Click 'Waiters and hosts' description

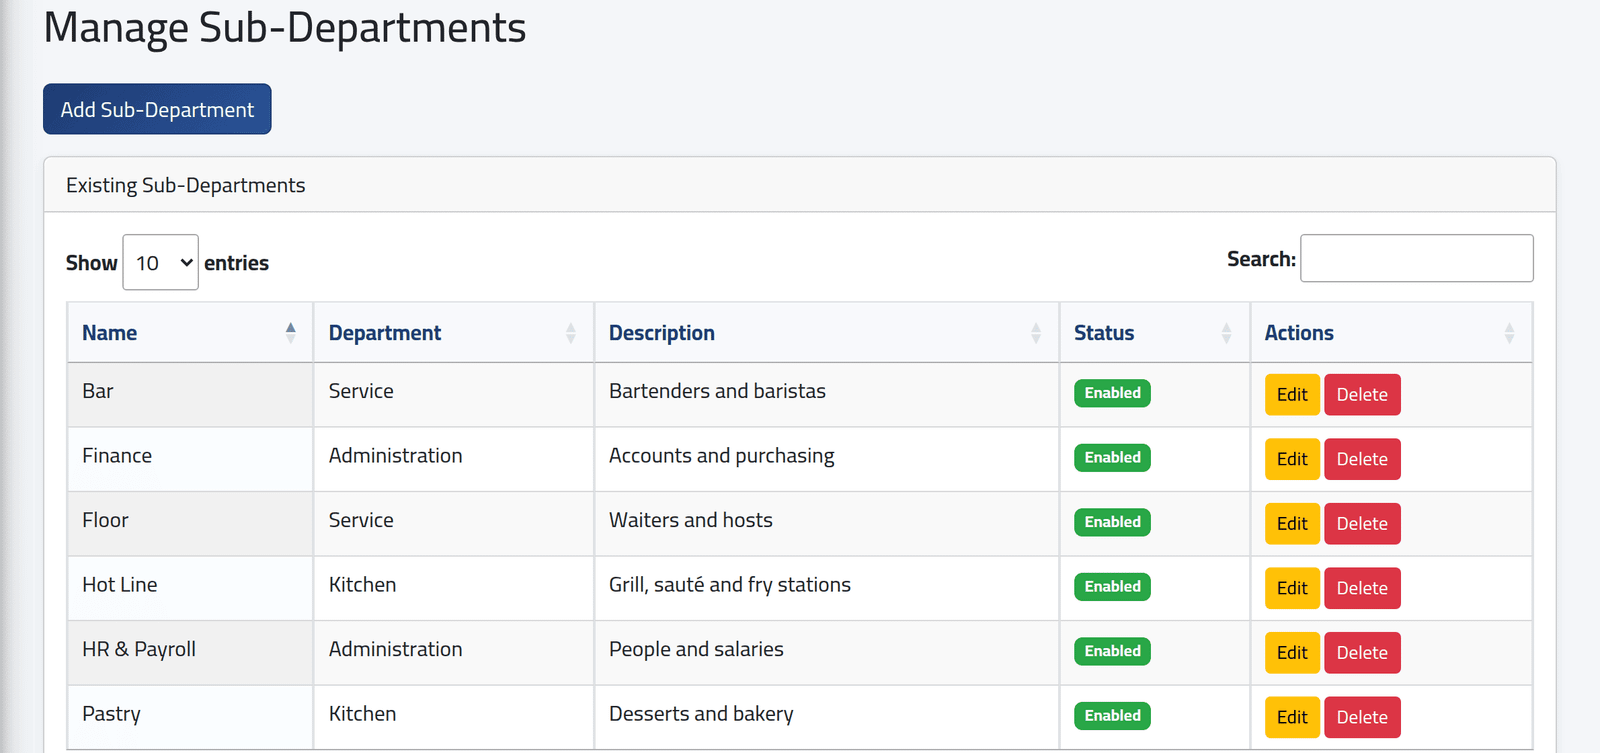tap(691, 520)
